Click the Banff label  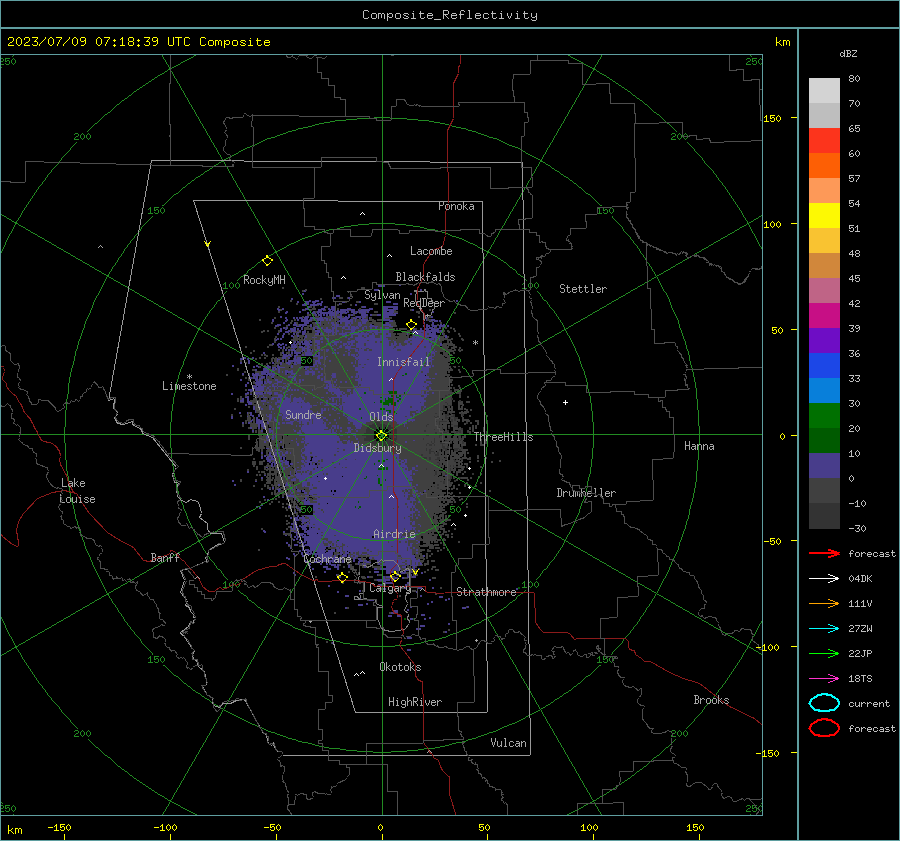tap(165, 557)
